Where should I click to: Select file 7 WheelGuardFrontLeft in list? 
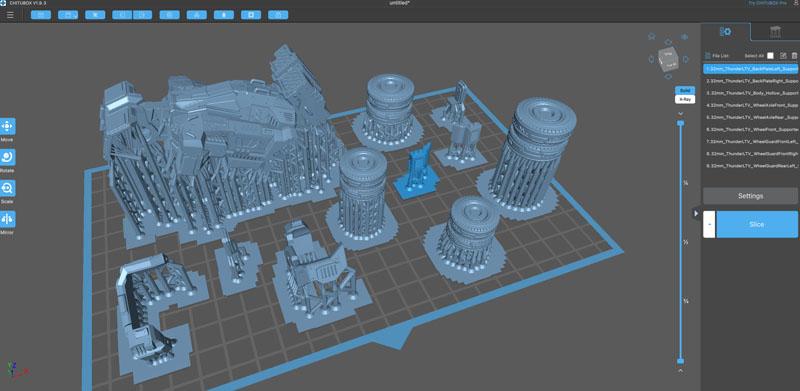[750, 141]
